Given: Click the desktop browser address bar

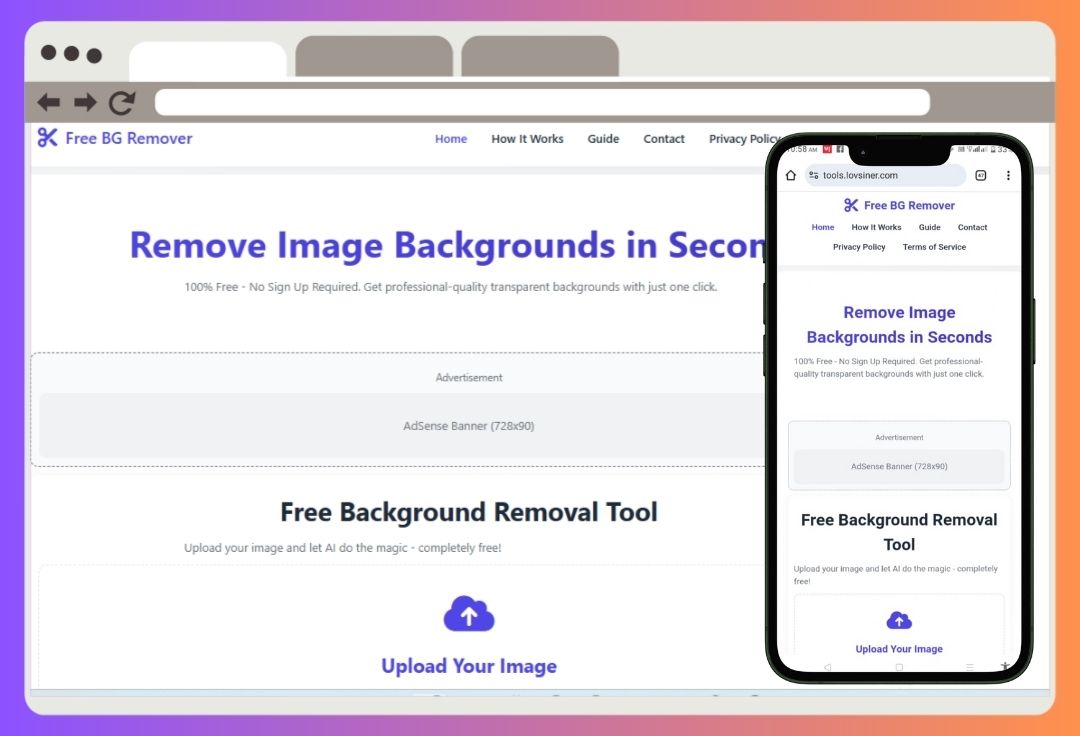Looking at the screenshot, I should coord(542,102).
